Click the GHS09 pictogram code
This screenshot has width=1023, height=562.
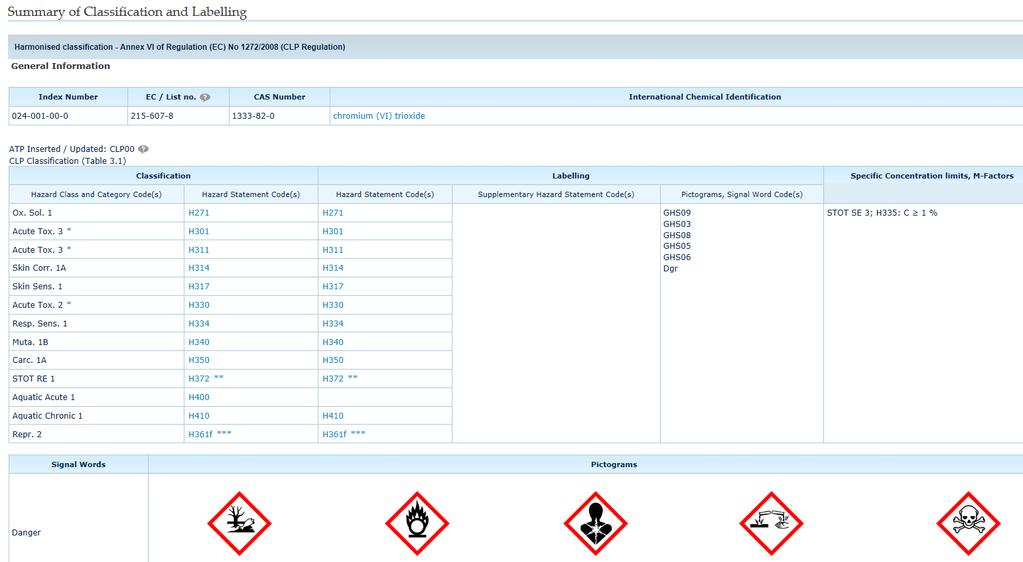(677, 213)
